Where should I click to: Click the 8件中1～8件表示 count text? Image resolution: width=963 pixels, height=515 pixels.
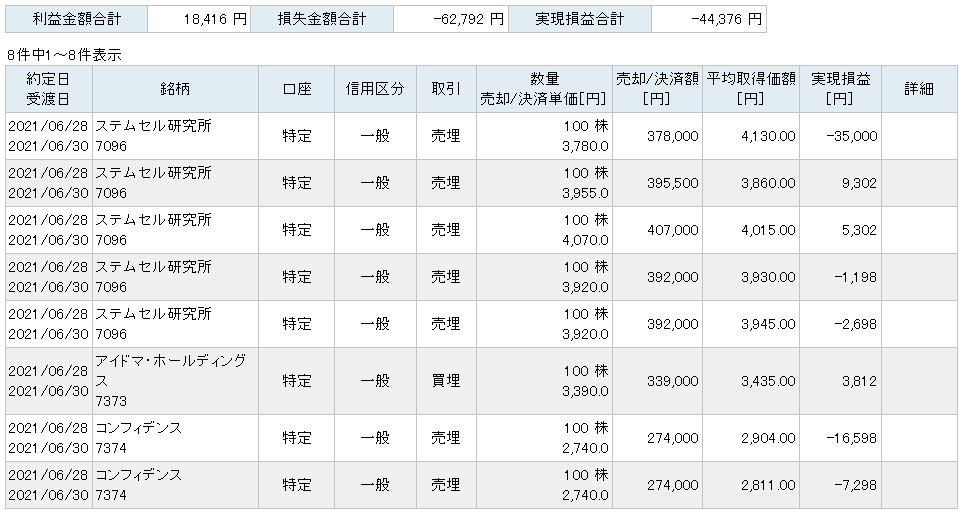64,55
